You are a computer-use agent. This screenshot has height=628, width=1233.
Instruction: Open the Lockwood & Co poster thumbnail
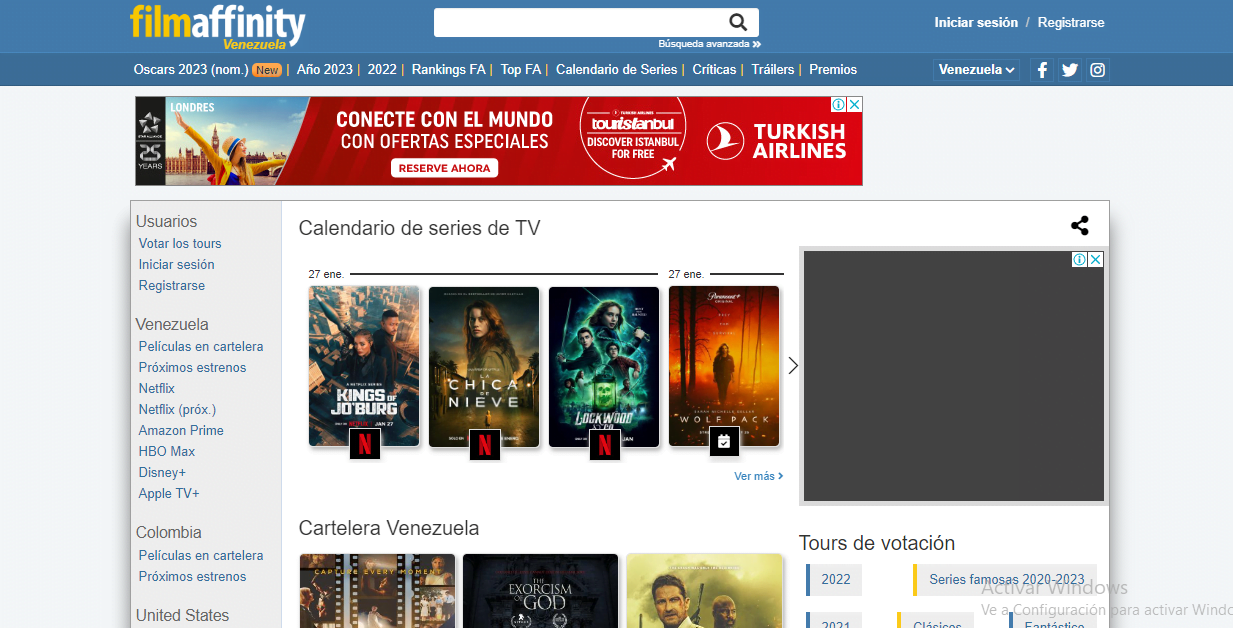(604, 365)
